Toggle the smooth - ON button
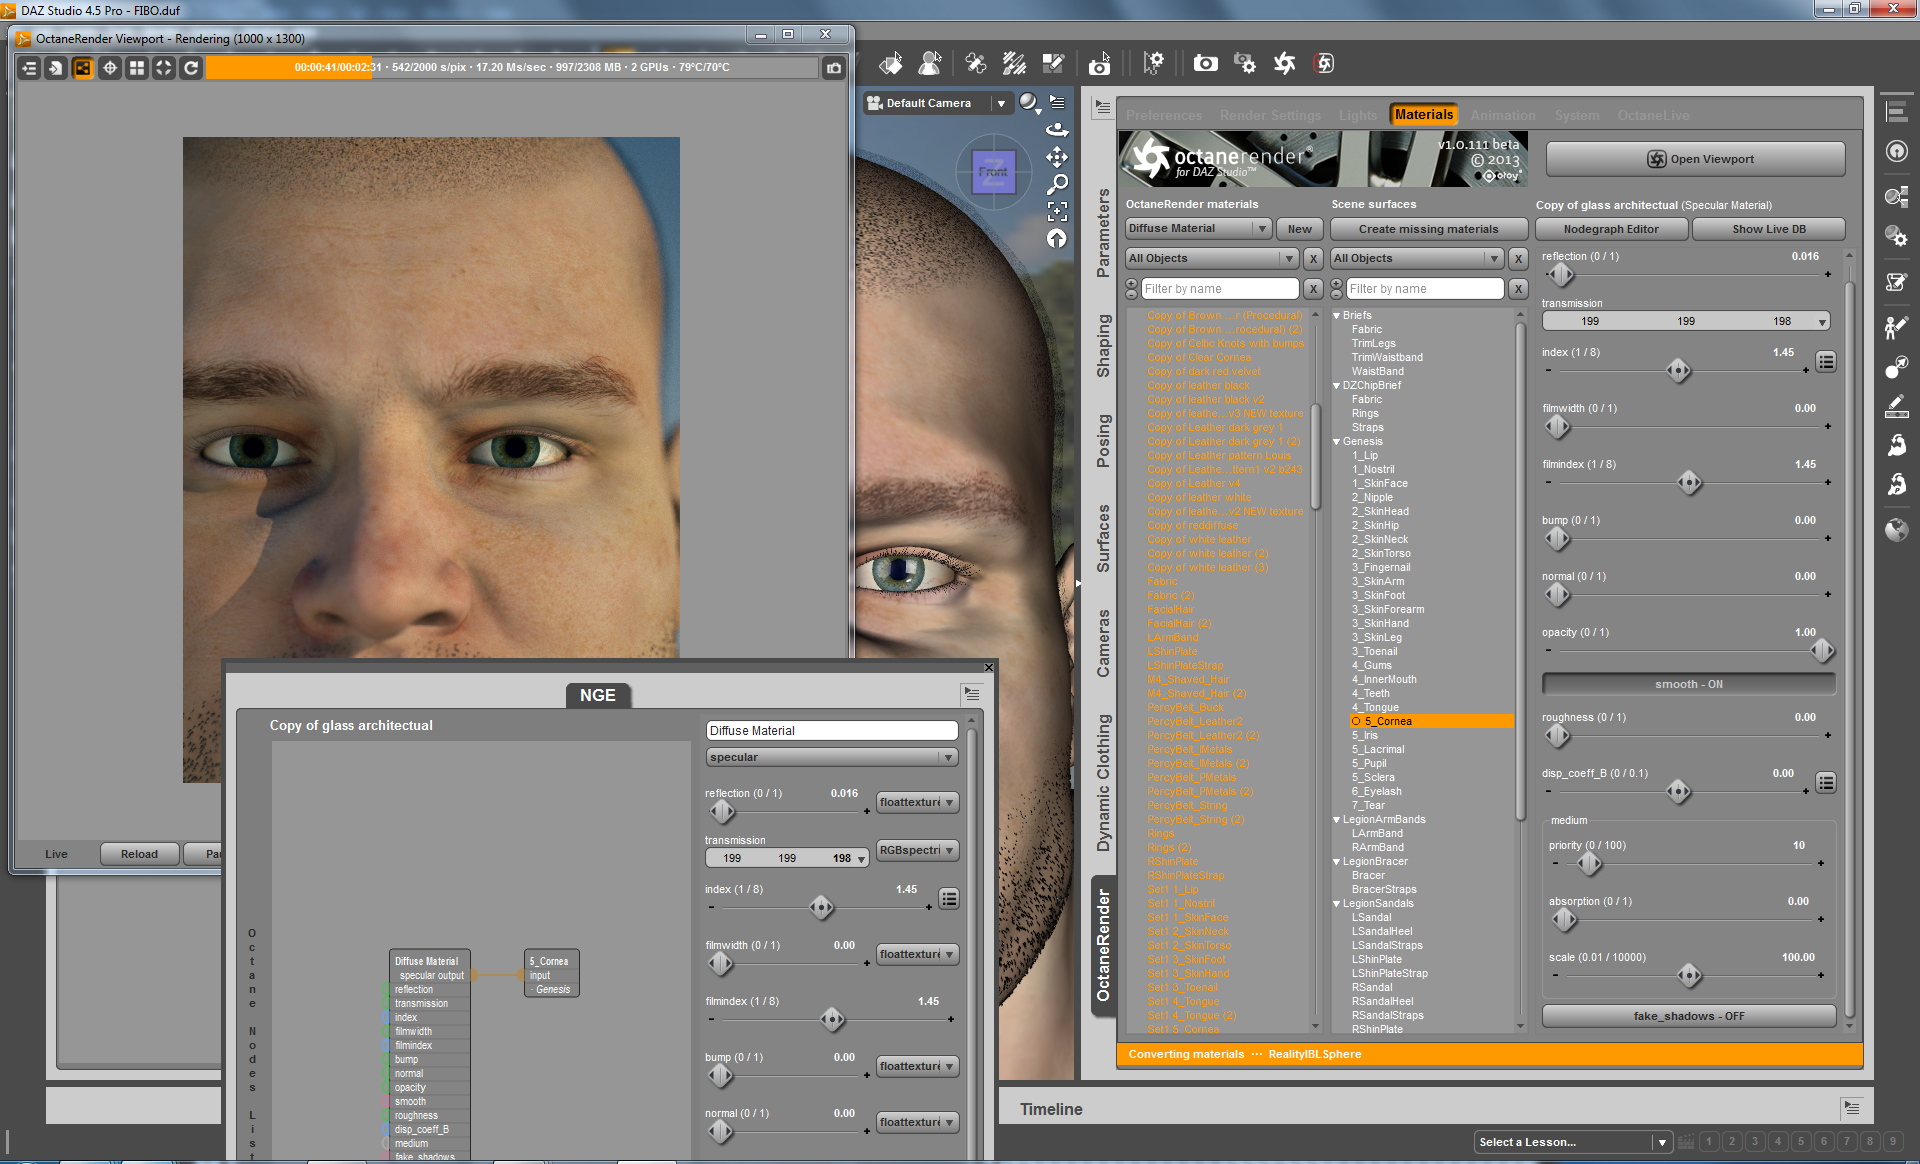The width and height of the screenshot is (1920, 1164). [x=1688, y=684]
